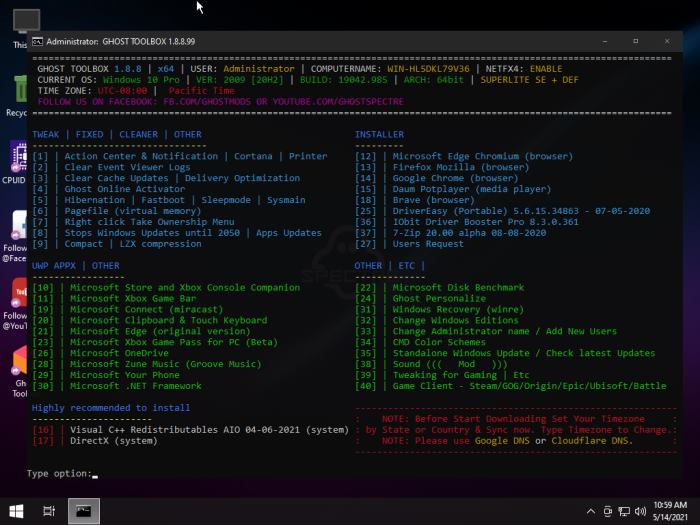Click the Type option input prompt
This screenshot has height=525, width=700.
click(x=62, y=473)
